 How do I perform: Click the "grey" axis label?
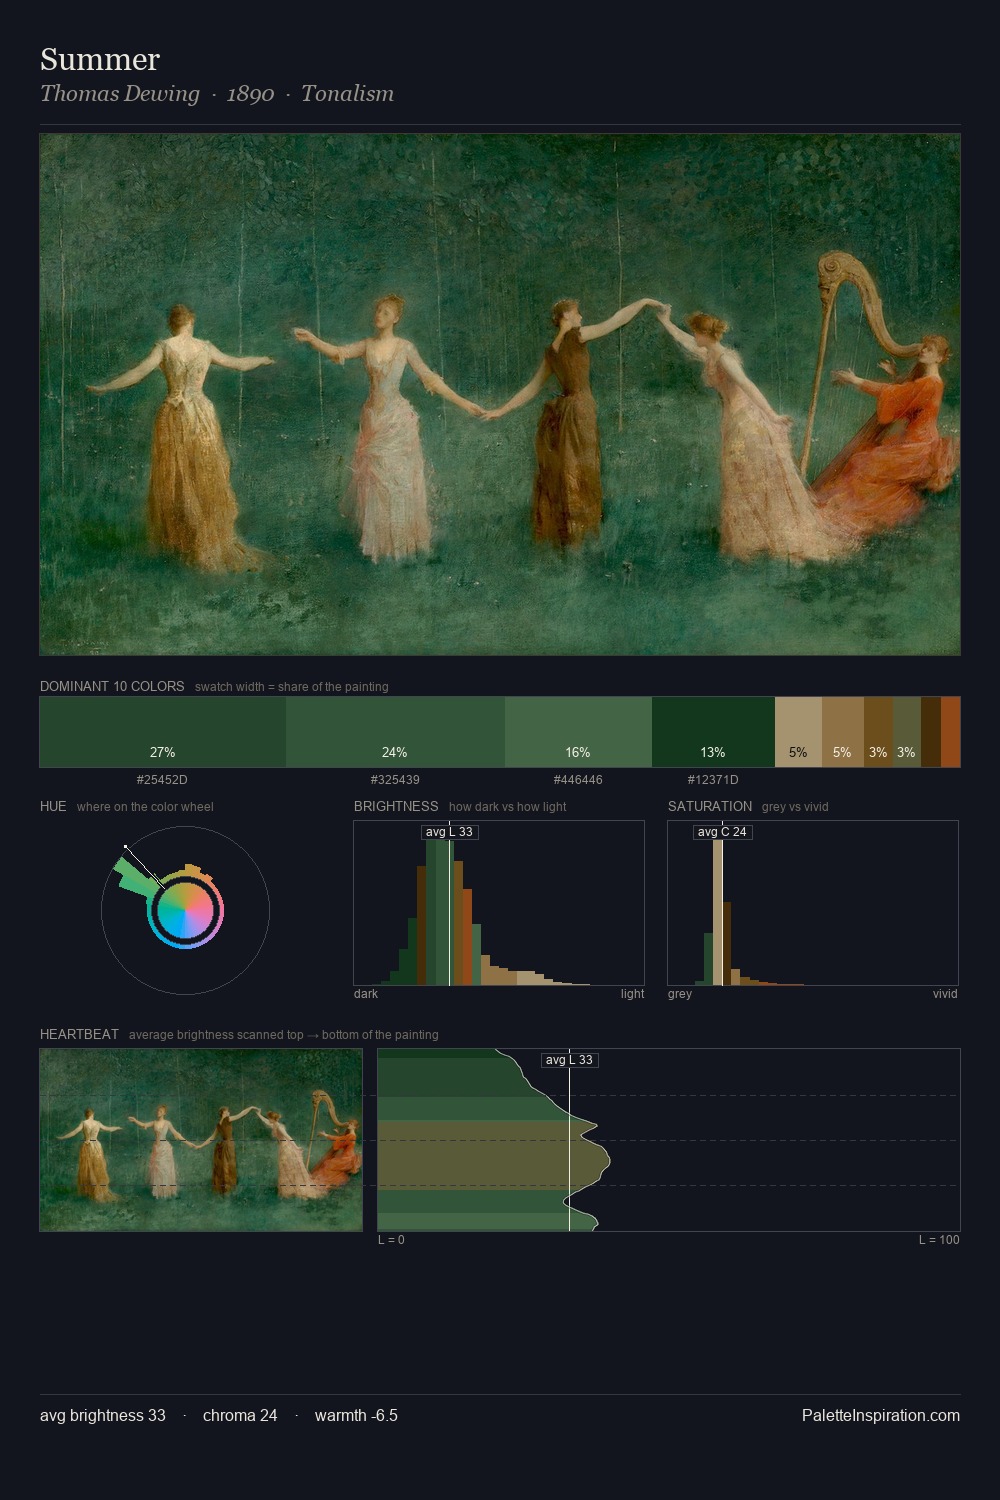680,994
